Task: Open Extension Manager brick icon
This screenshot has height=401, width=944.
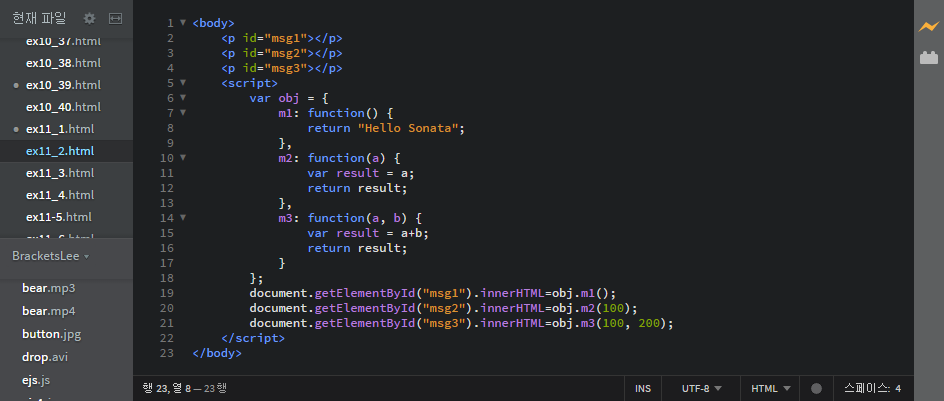Action: [928, 58]
